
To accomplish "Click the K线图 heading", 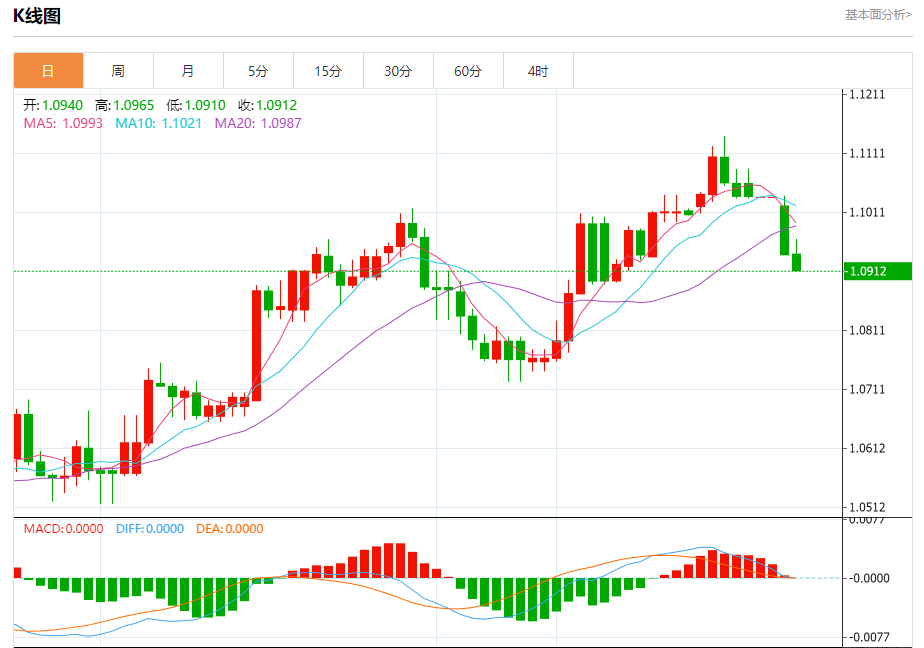I will click(37, 16).
